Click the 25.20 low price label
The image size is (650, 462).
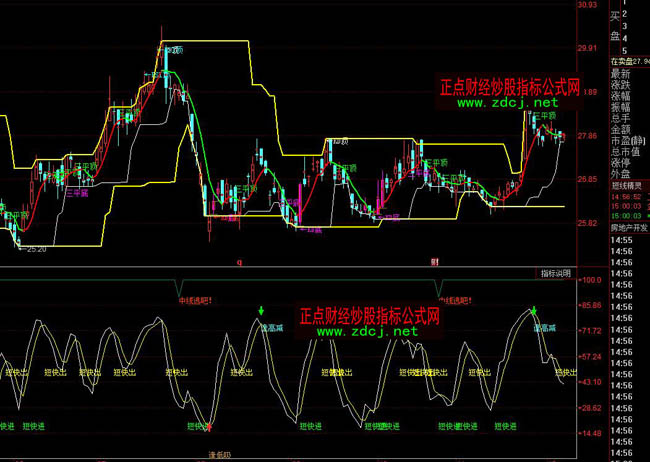pyautogui.click(x=36, y=250)
